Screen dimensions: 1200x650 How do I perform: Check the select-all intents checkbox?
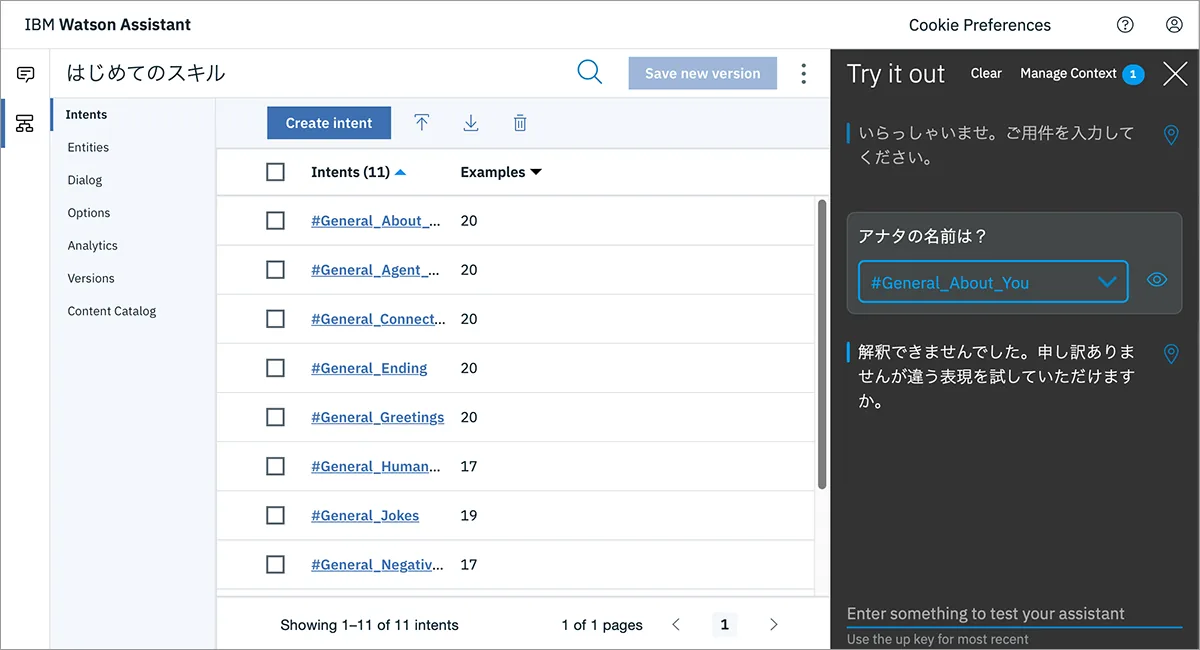276,172
